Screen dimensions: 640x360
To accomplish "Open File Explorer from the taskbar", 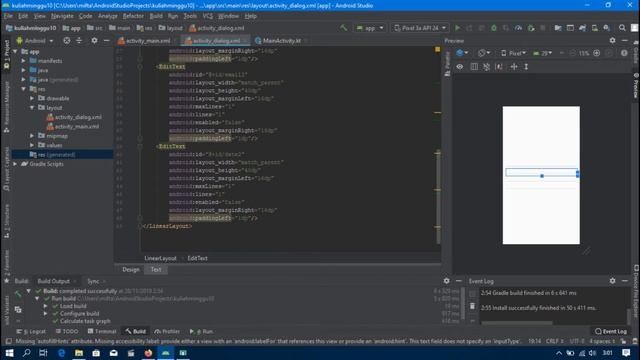I will [x=79, y=353].
